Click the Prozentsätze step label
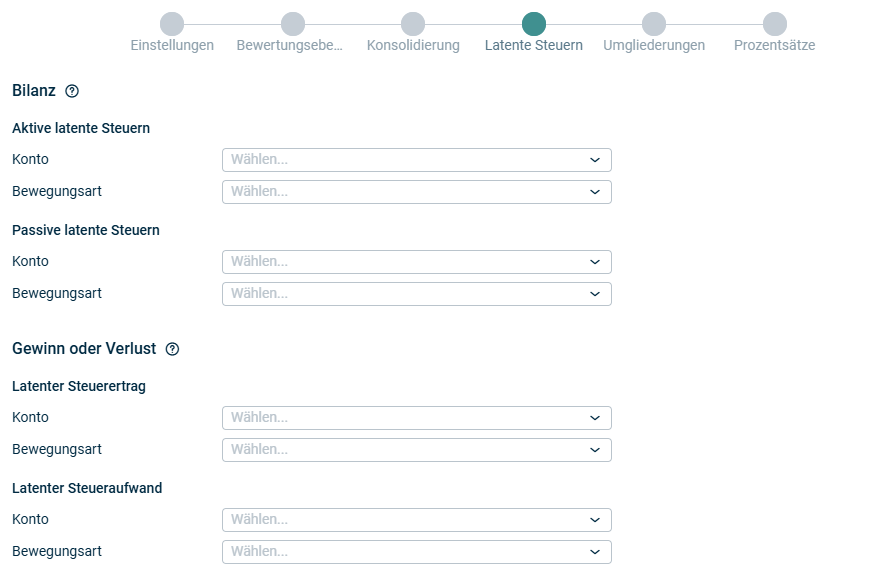 775,46
